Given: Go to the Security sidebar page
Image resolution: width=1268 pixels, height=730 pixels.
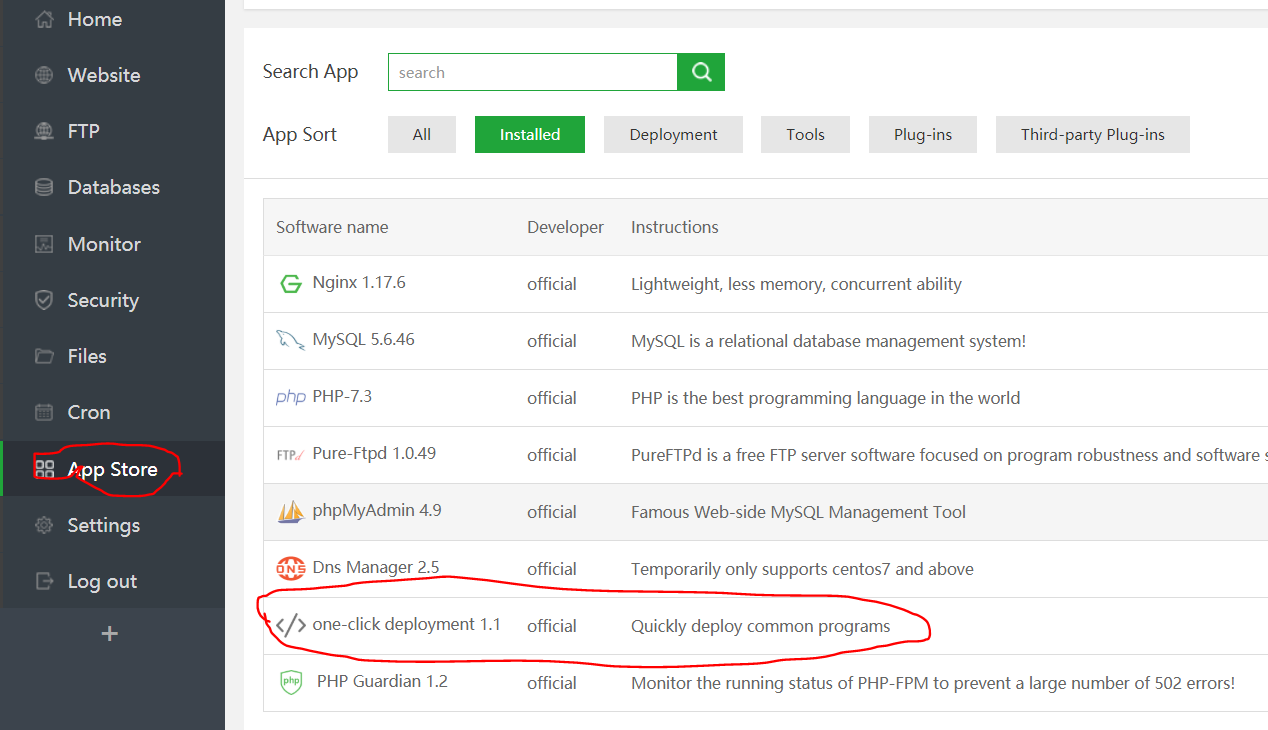Looking at the screenshot, I should (x=102, y=300).
